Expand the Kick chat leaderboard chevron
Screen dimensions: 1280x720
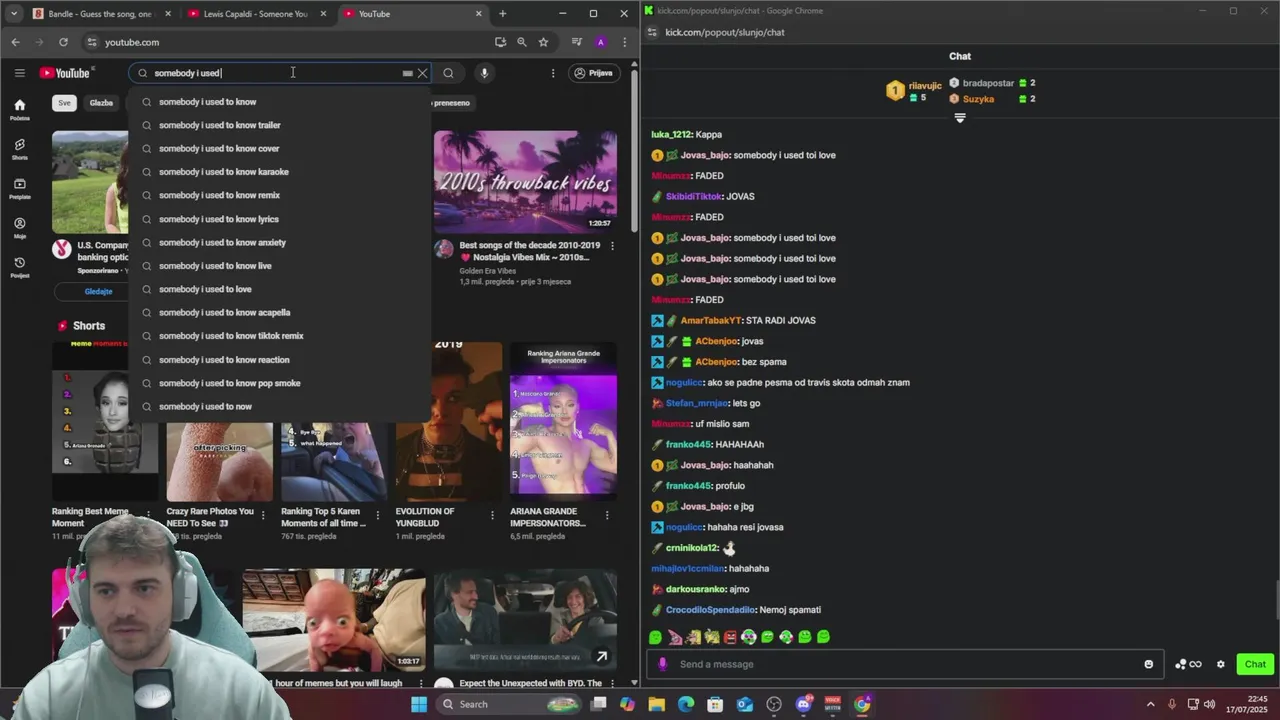(x=960, y=118)
